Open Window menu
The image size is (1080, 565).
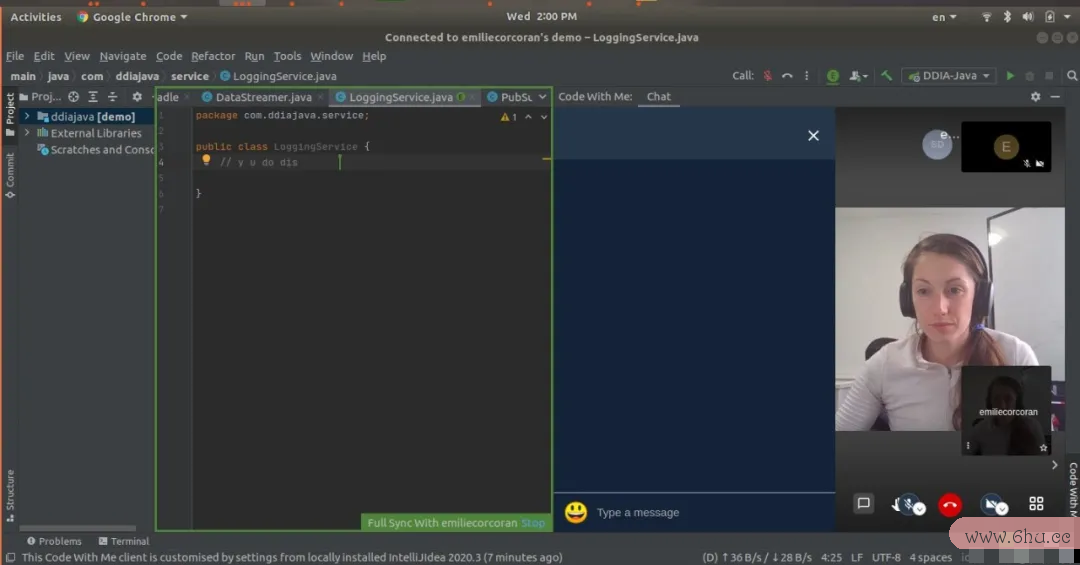coord(331,56)
